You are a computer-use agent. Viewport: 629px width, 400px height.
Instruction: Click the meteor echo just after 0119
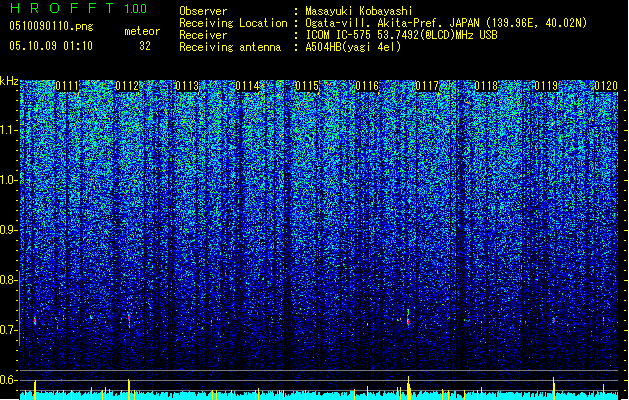click(554, 320)
